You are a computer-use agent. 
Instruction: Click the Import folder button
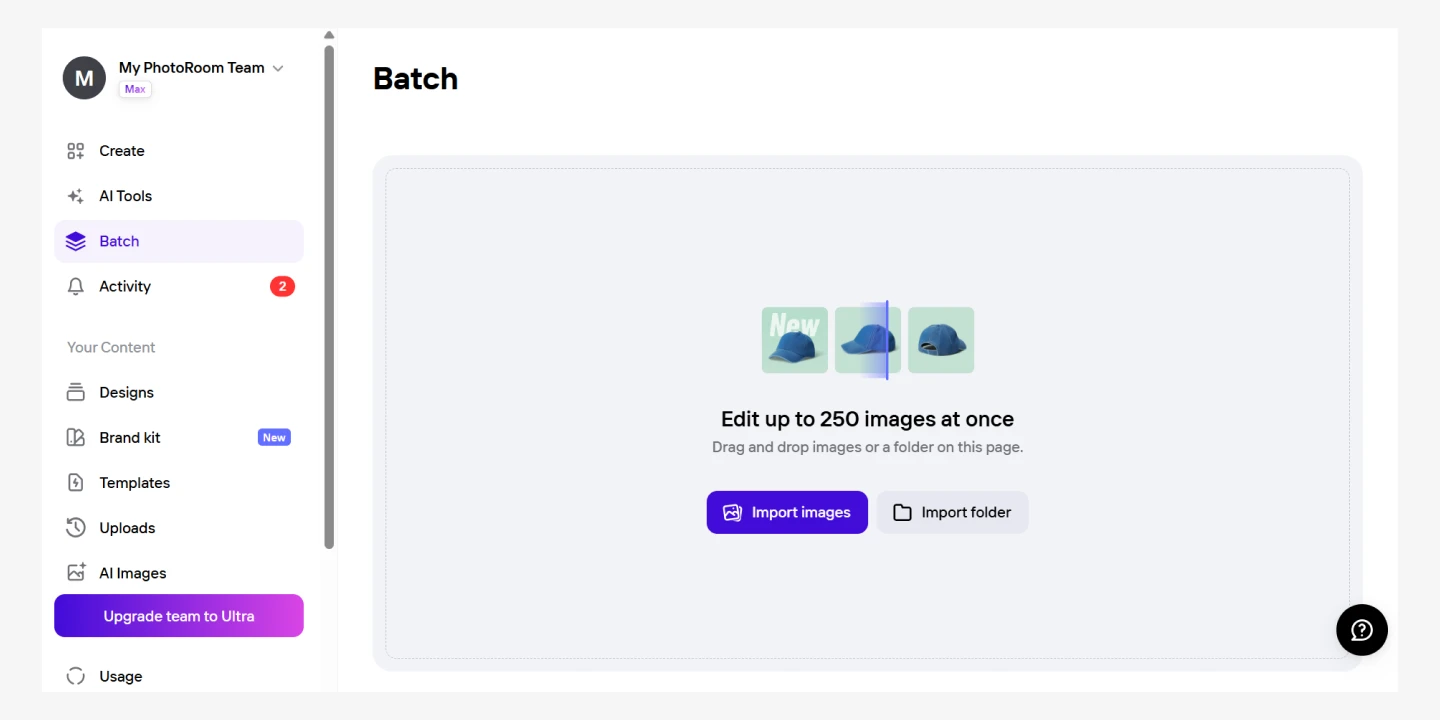[952, 512]
